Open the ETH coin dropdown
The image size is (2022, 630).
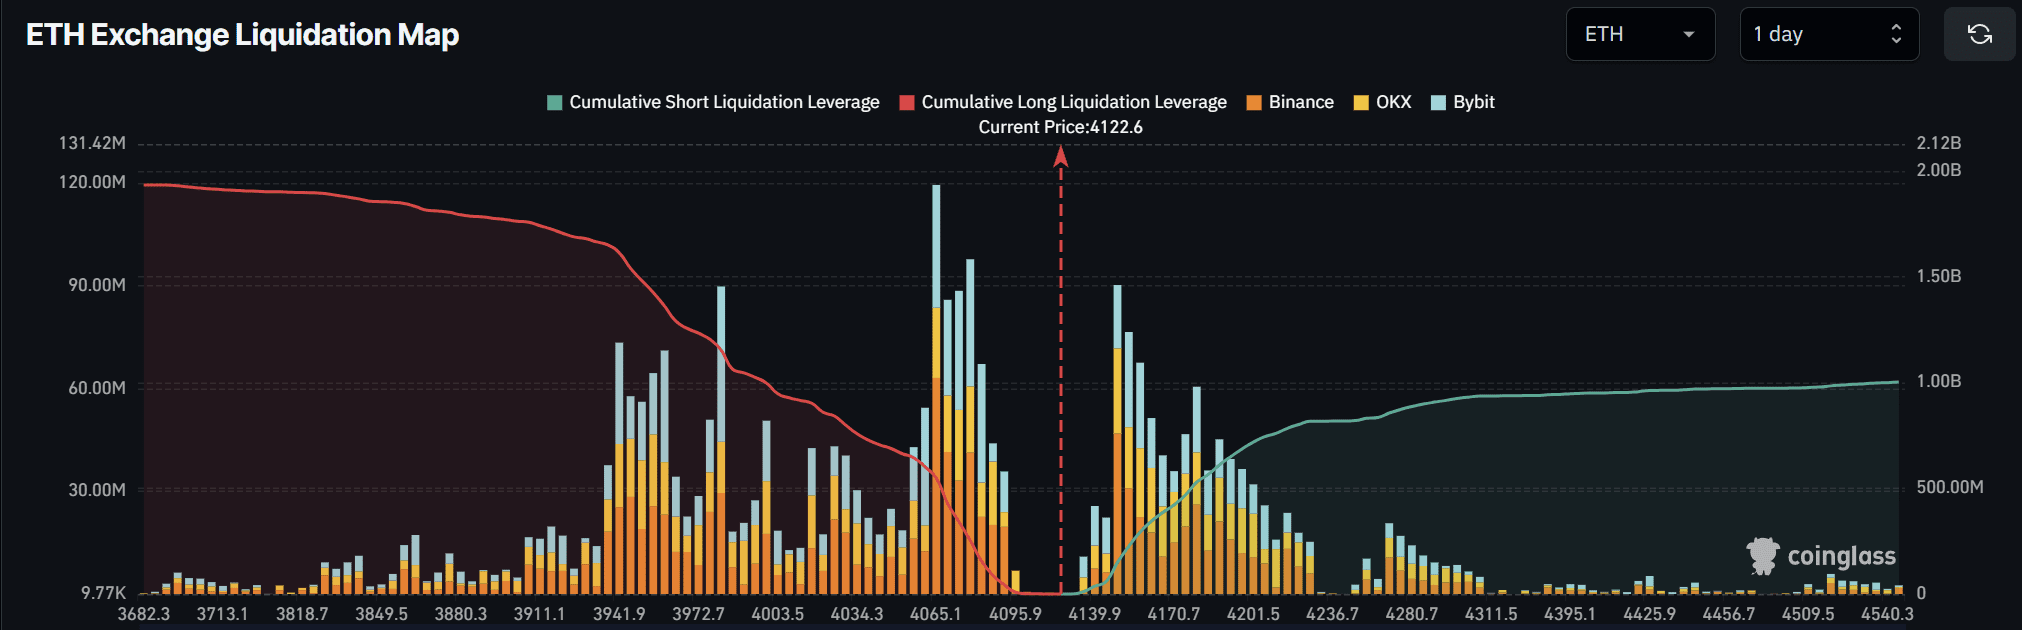click(1639, 34)
